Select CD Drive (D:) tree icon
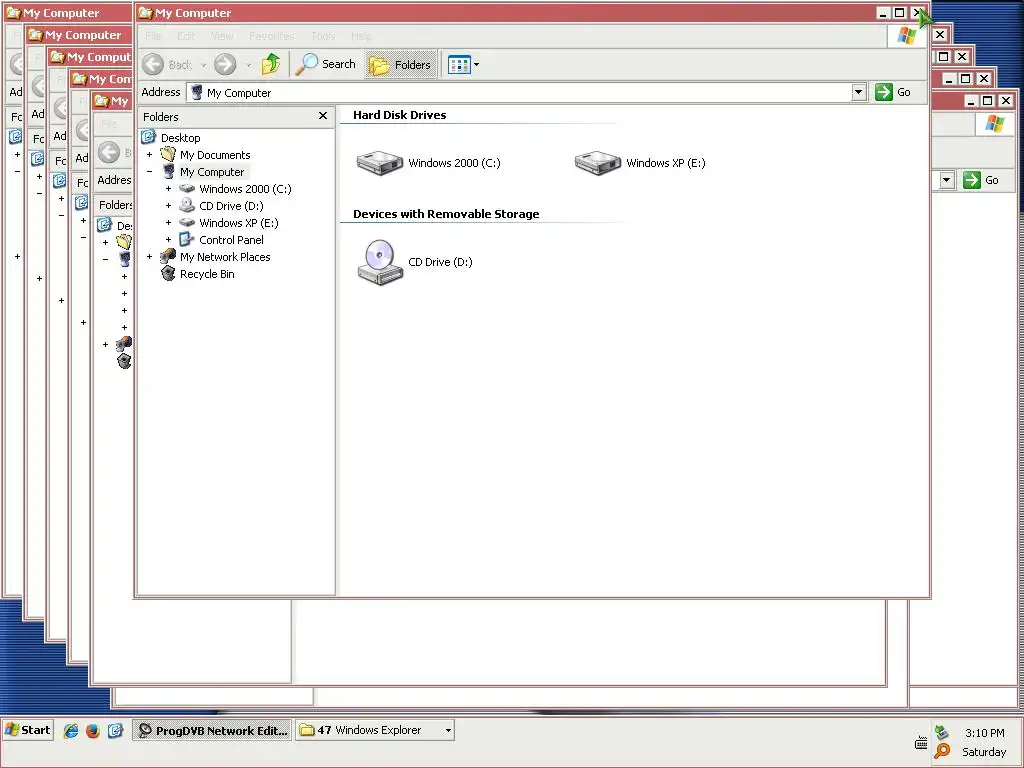 187,206
